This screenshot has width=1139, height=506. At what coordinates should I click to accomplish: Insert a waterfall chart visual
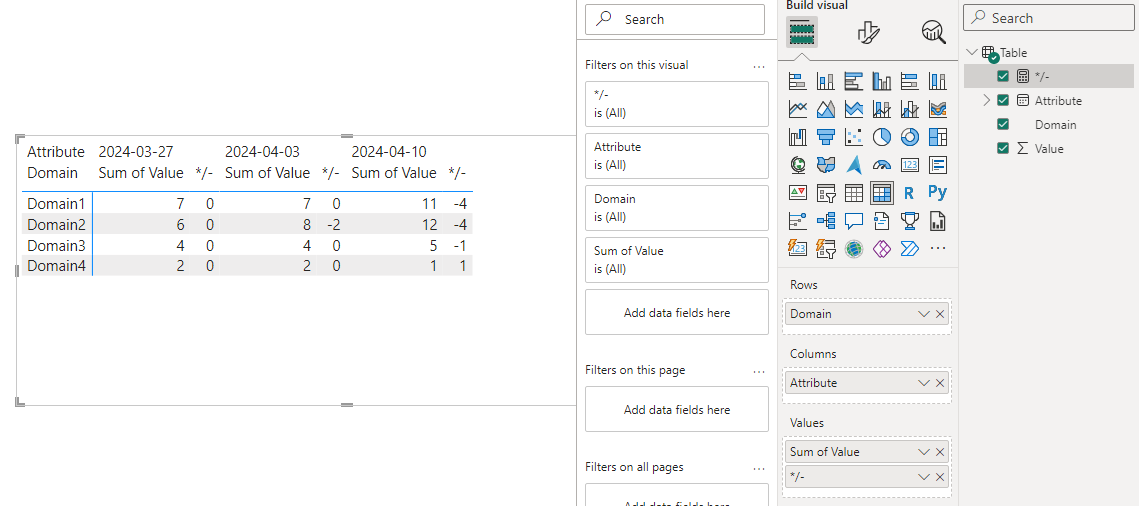[798, 136]
